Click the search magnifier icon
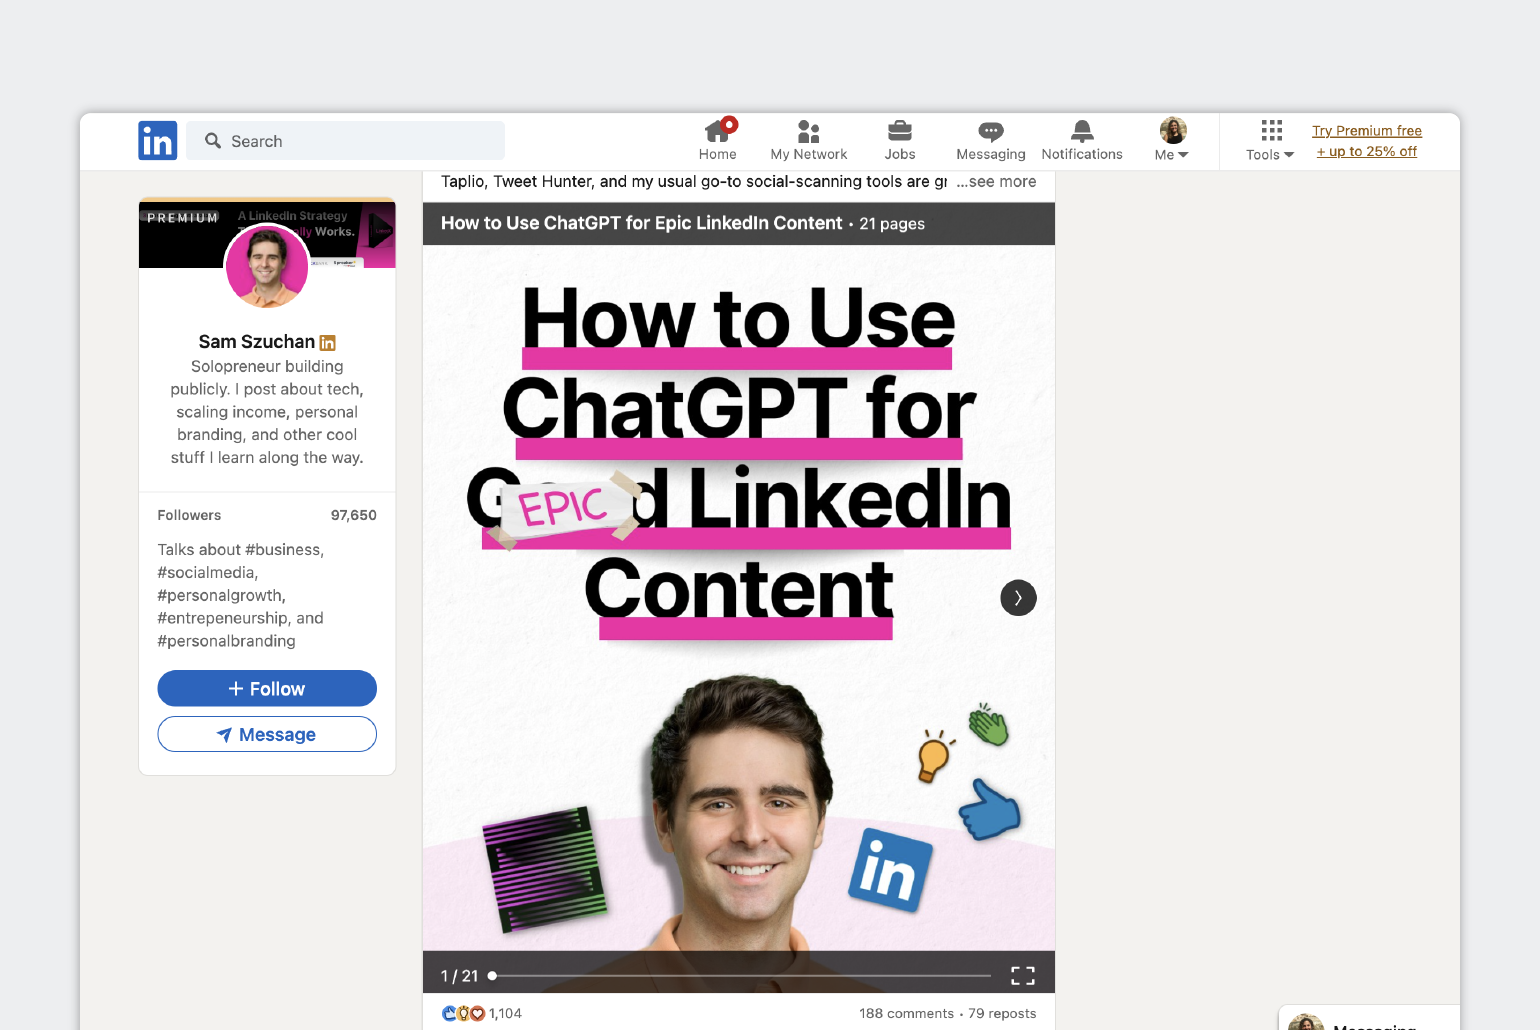This screenshot has height=1030, width=1540. 213,141
